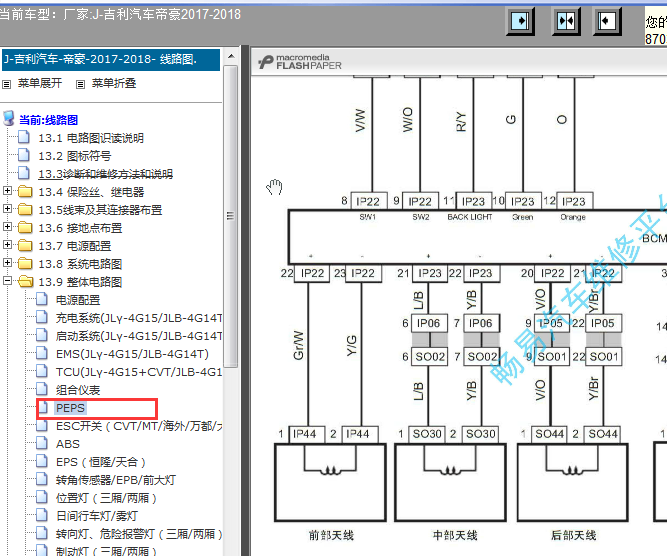Viewport: 667px width, 556px height.
Task: Click the 后部天线 antenna box in diagram
Action: pos(573,482)
